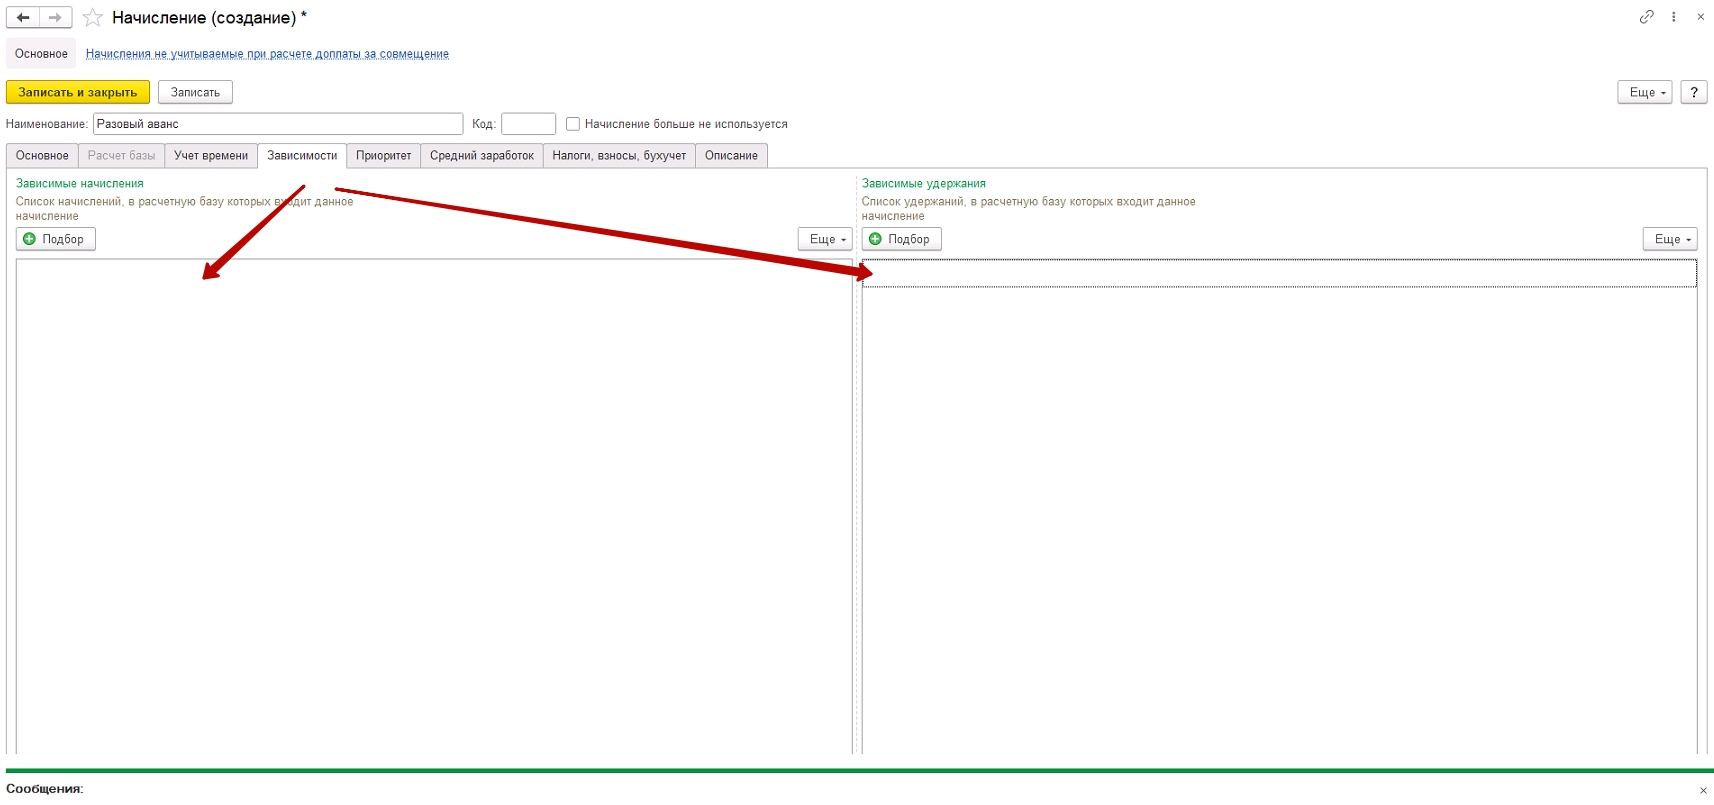Open help with the question mark button
The width and height of the screenshot is (1714, 805).
click(x=1693, y=92)
